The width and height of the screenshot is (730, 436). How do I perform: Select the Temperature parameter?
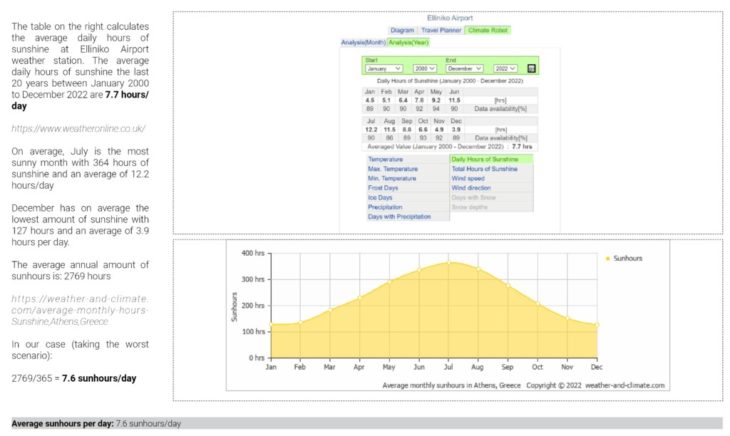(x=386, y=159)
